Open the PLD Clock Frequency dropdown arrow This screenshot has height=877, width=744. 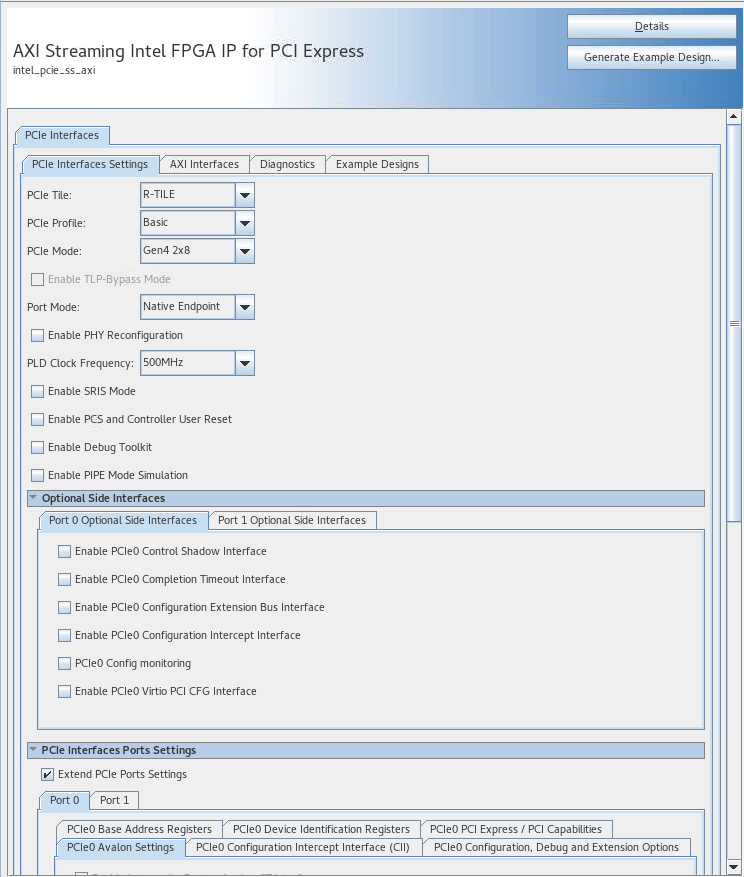(x=244, y=363)
